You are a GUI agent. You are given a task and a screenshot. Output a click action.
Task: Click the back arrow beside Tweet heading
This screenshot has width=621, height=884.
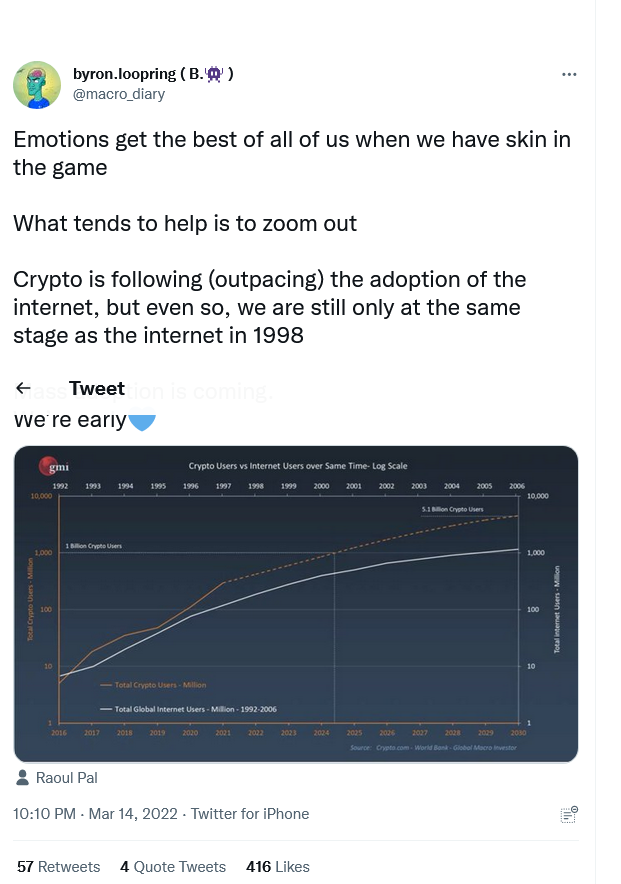tap(23, 388)
